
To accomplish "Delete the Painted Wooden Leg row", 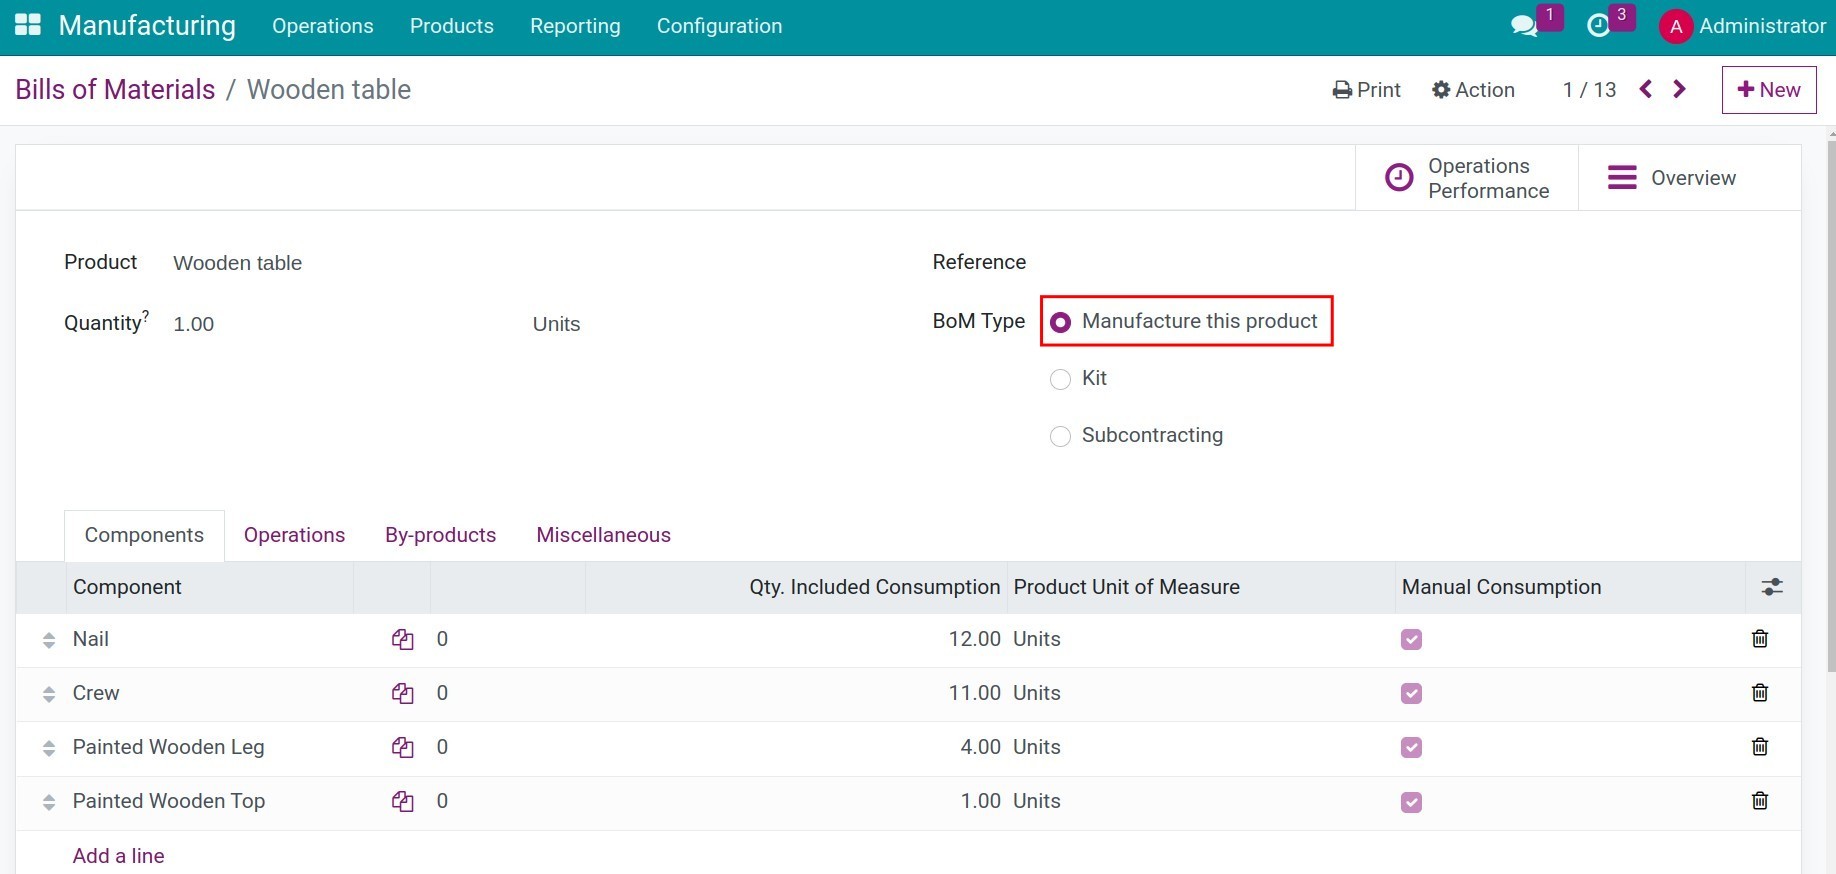I will coord(1760,746).
